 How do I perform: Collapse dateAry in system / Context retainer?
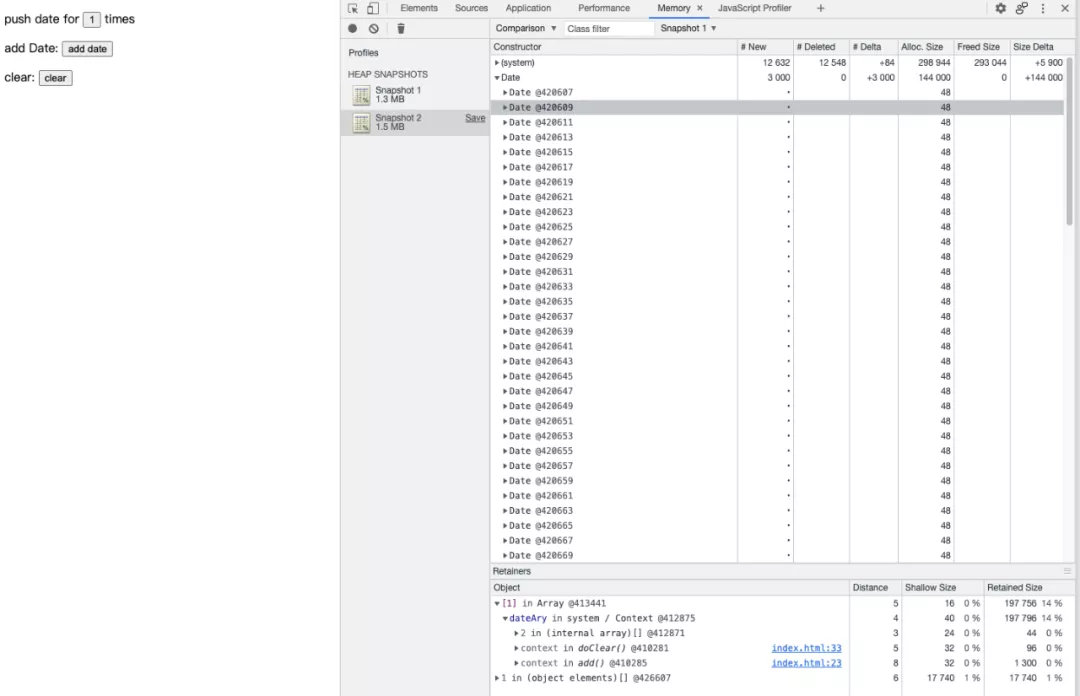coord(505,619)
